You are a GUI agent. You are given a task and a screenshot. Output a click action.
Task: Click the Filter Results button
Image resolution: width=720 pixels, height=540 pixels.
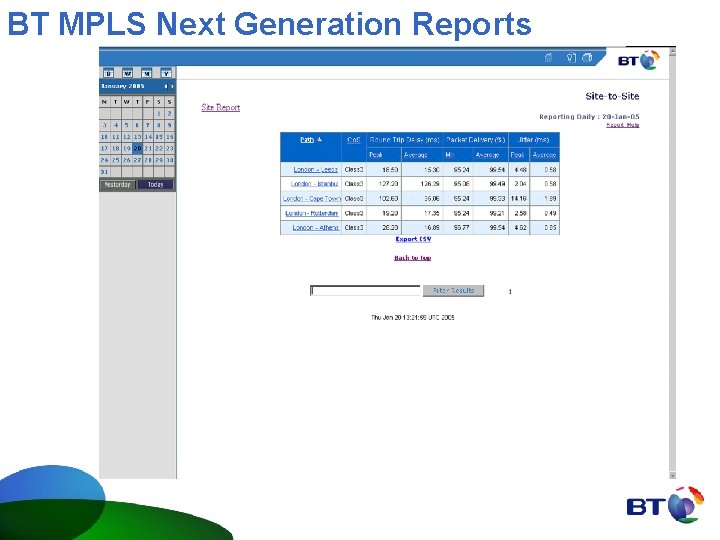[x=453, y=291]
